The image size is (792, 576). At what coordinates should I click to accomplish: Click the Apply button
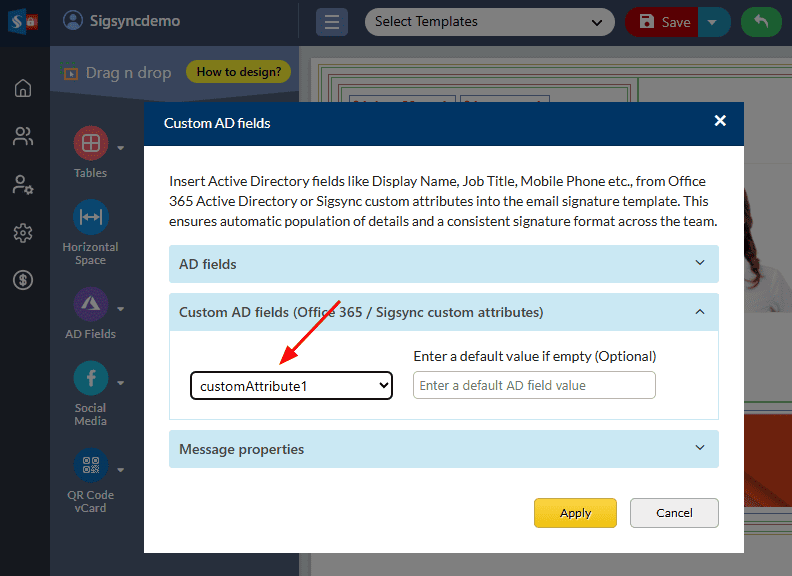(575, 513)
